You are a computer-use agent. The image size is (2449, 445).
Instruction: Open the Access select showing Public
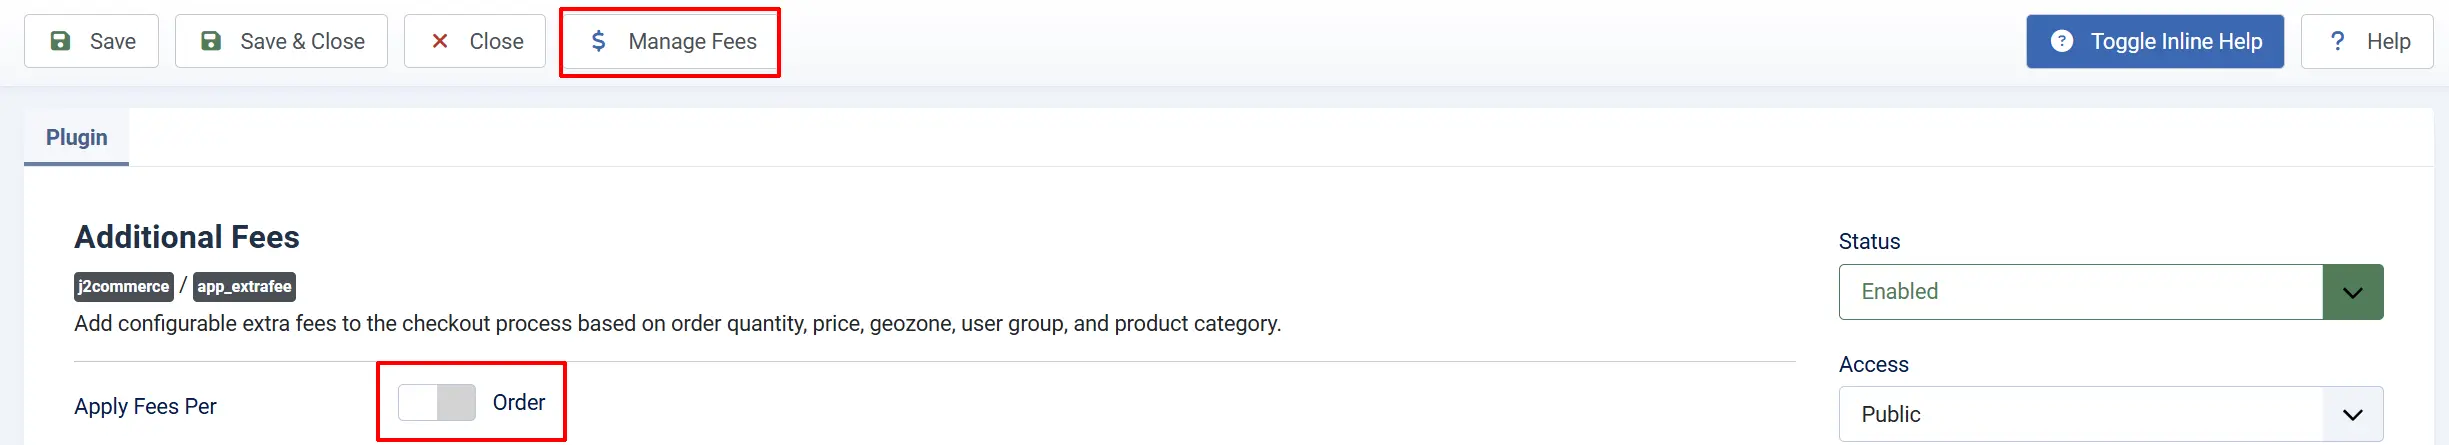2111,414
